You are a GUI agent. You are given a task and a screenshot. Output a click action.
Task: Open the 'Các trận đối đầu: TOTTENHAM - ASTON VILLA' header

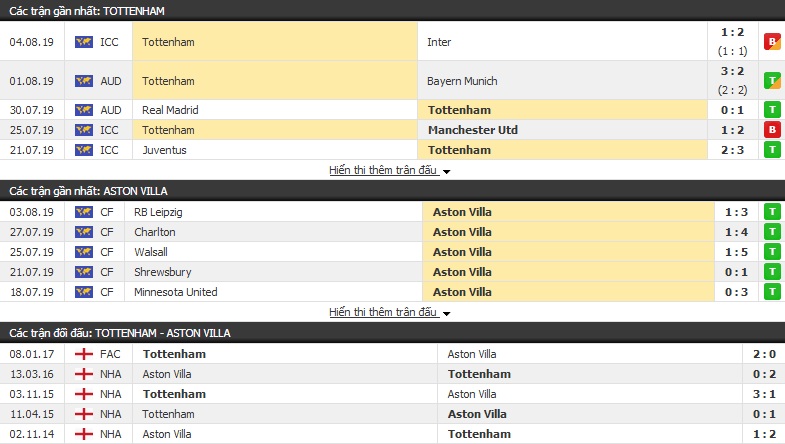pos(392,333)
